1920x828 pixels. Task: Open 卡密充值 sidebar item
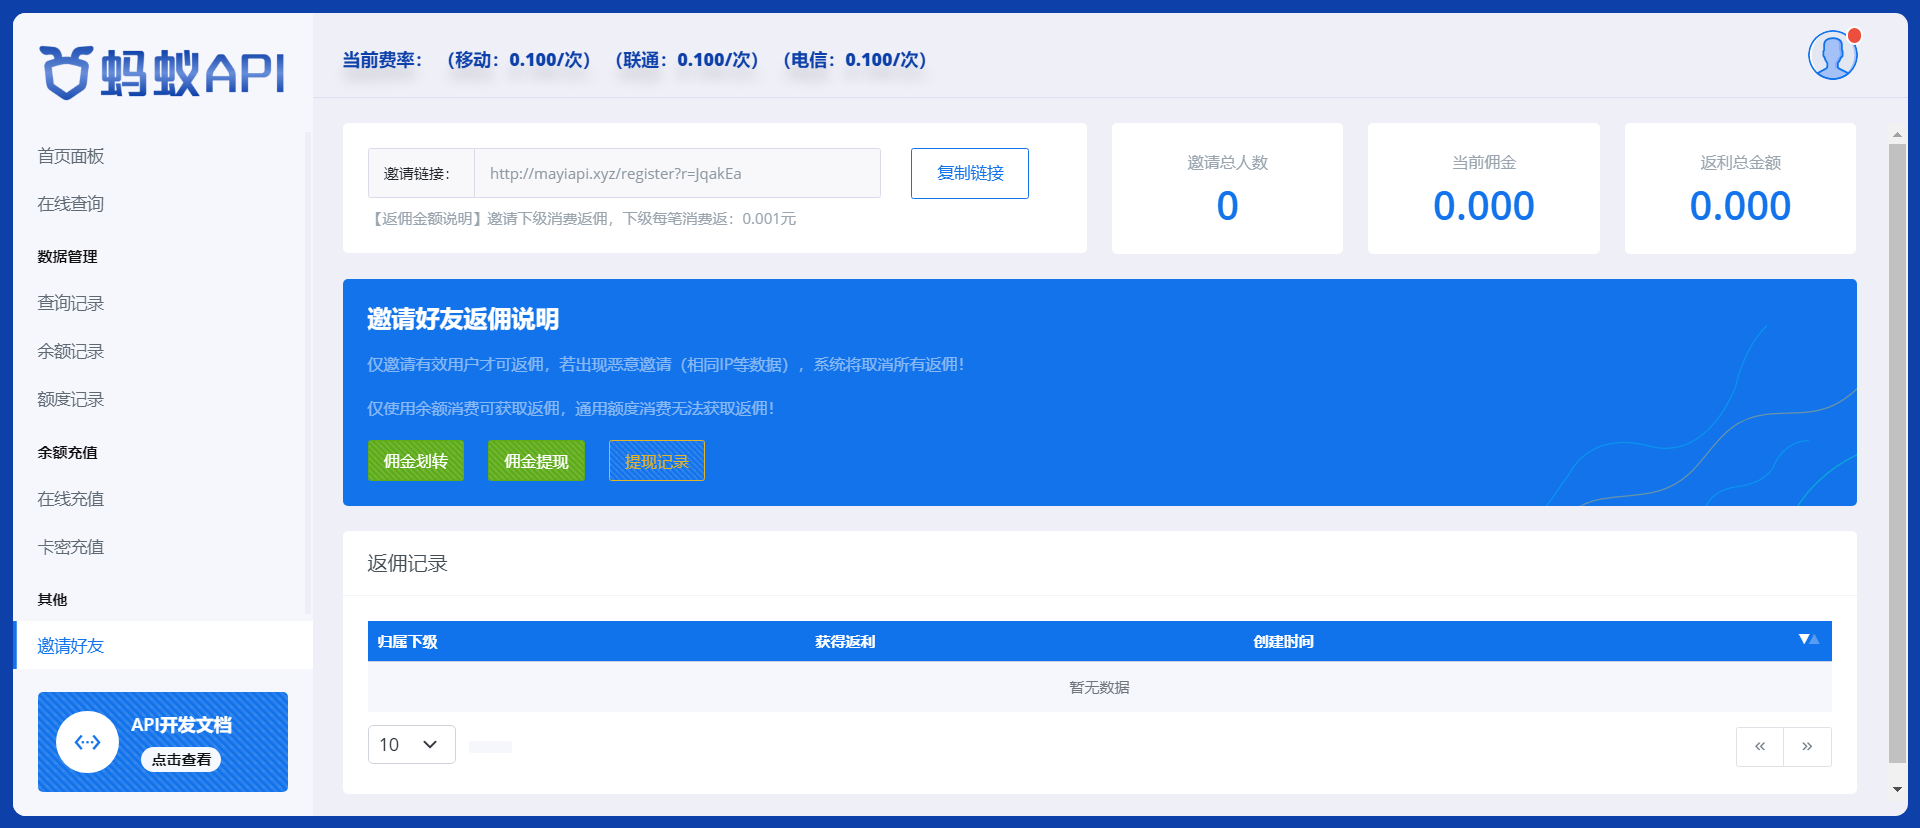[71, 547]
